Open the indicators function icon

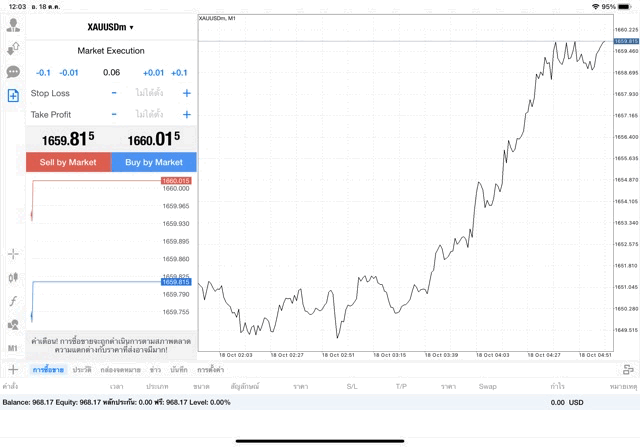pos(13,301)
